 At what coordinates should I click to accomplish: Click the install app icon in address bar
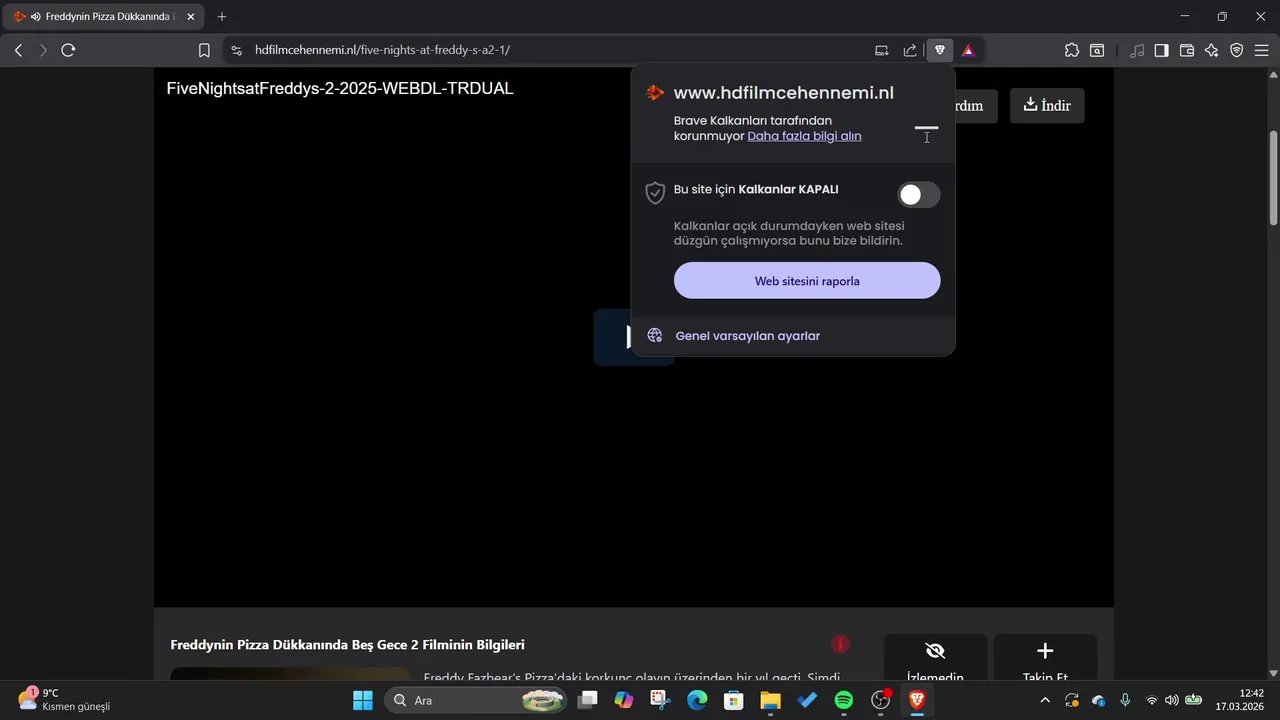coord(882,50)
